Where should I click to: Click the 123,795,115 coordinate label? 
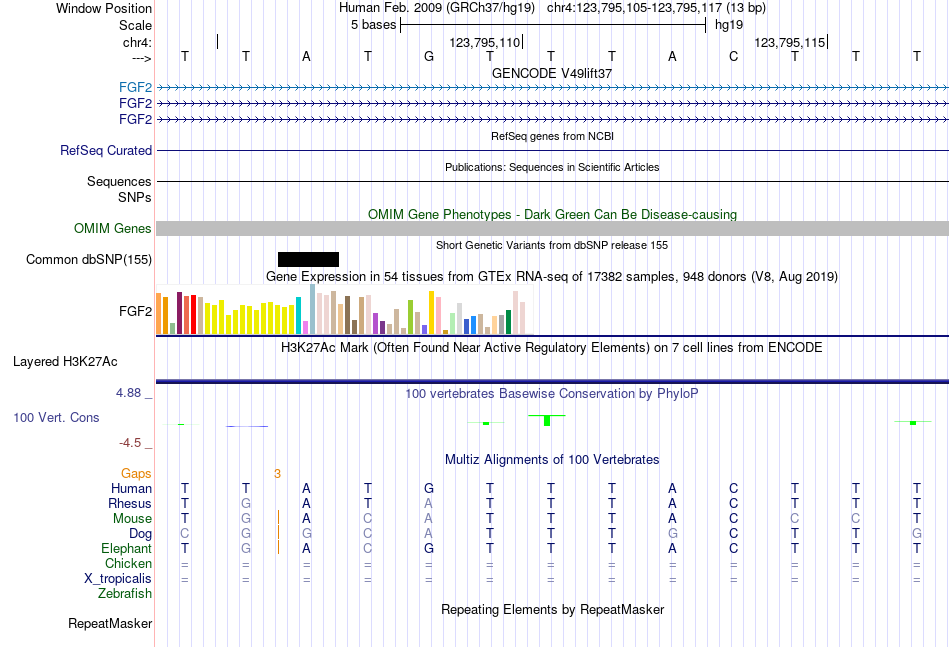789,42
